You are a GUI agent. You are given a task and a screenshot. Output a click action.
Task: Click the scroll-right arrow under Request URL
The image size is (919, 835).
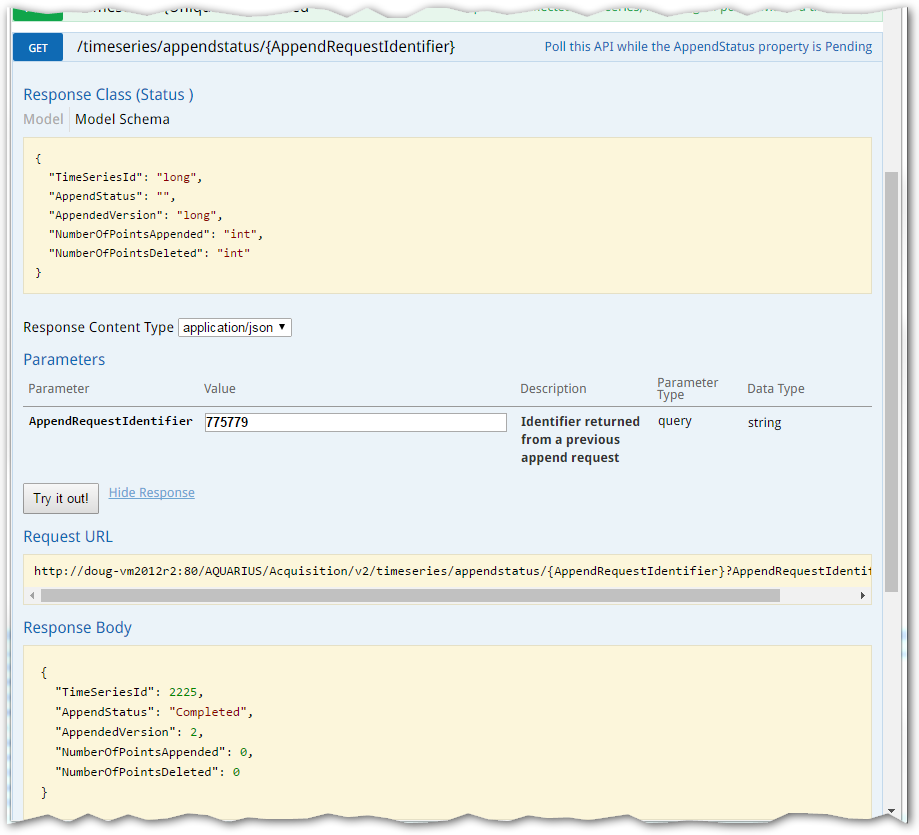pyautogui.click(x=863, y=595)
